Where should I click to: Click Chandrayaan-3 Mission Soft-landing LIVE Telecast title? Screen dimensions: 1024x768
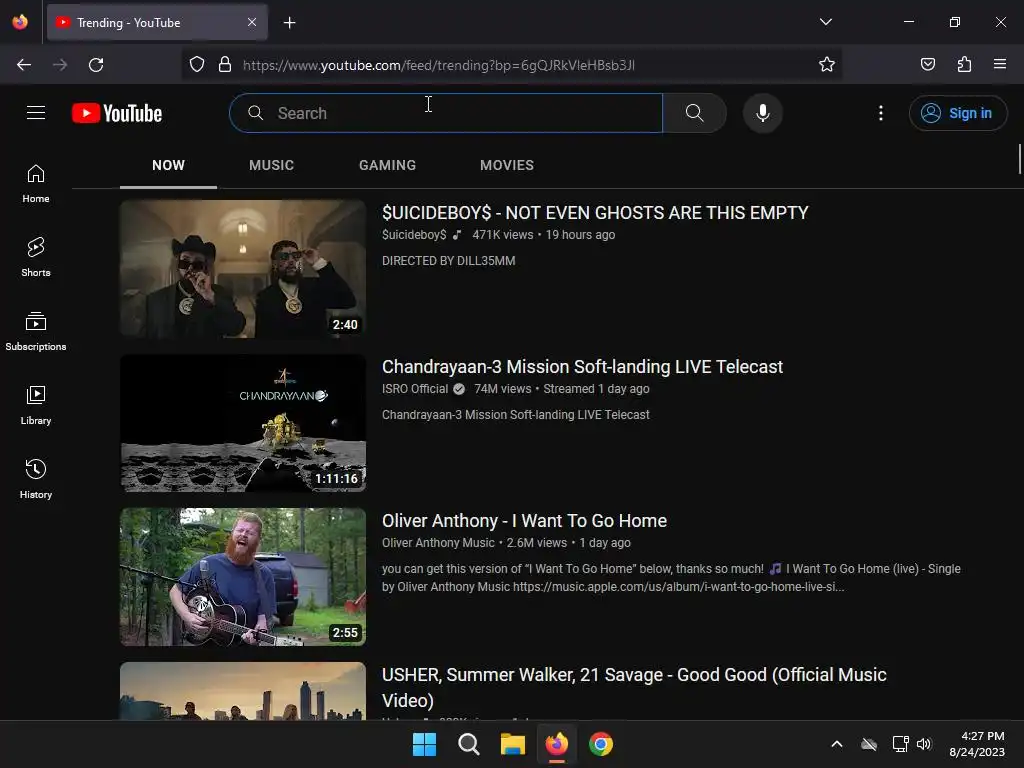pos(582,367)
